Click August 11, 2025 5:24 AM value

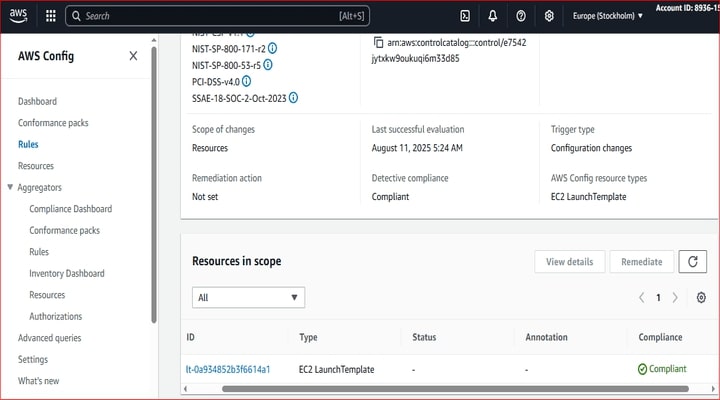pos(417,148)
